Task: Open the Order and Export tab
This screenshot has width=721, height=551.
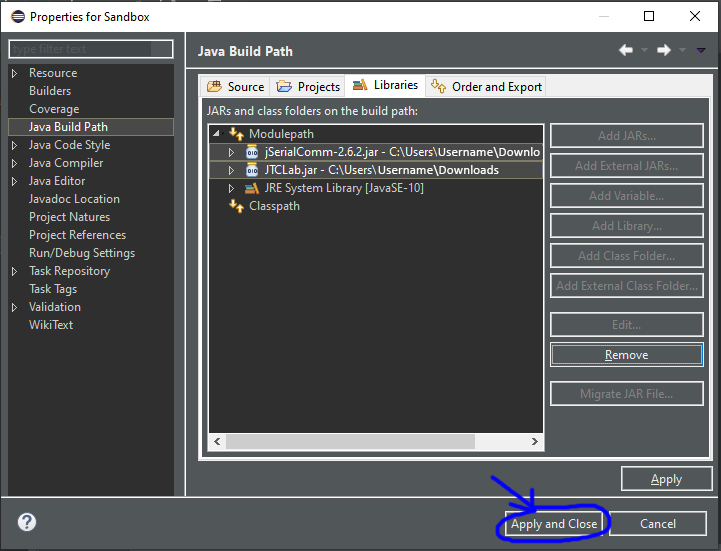Action: 486,86
